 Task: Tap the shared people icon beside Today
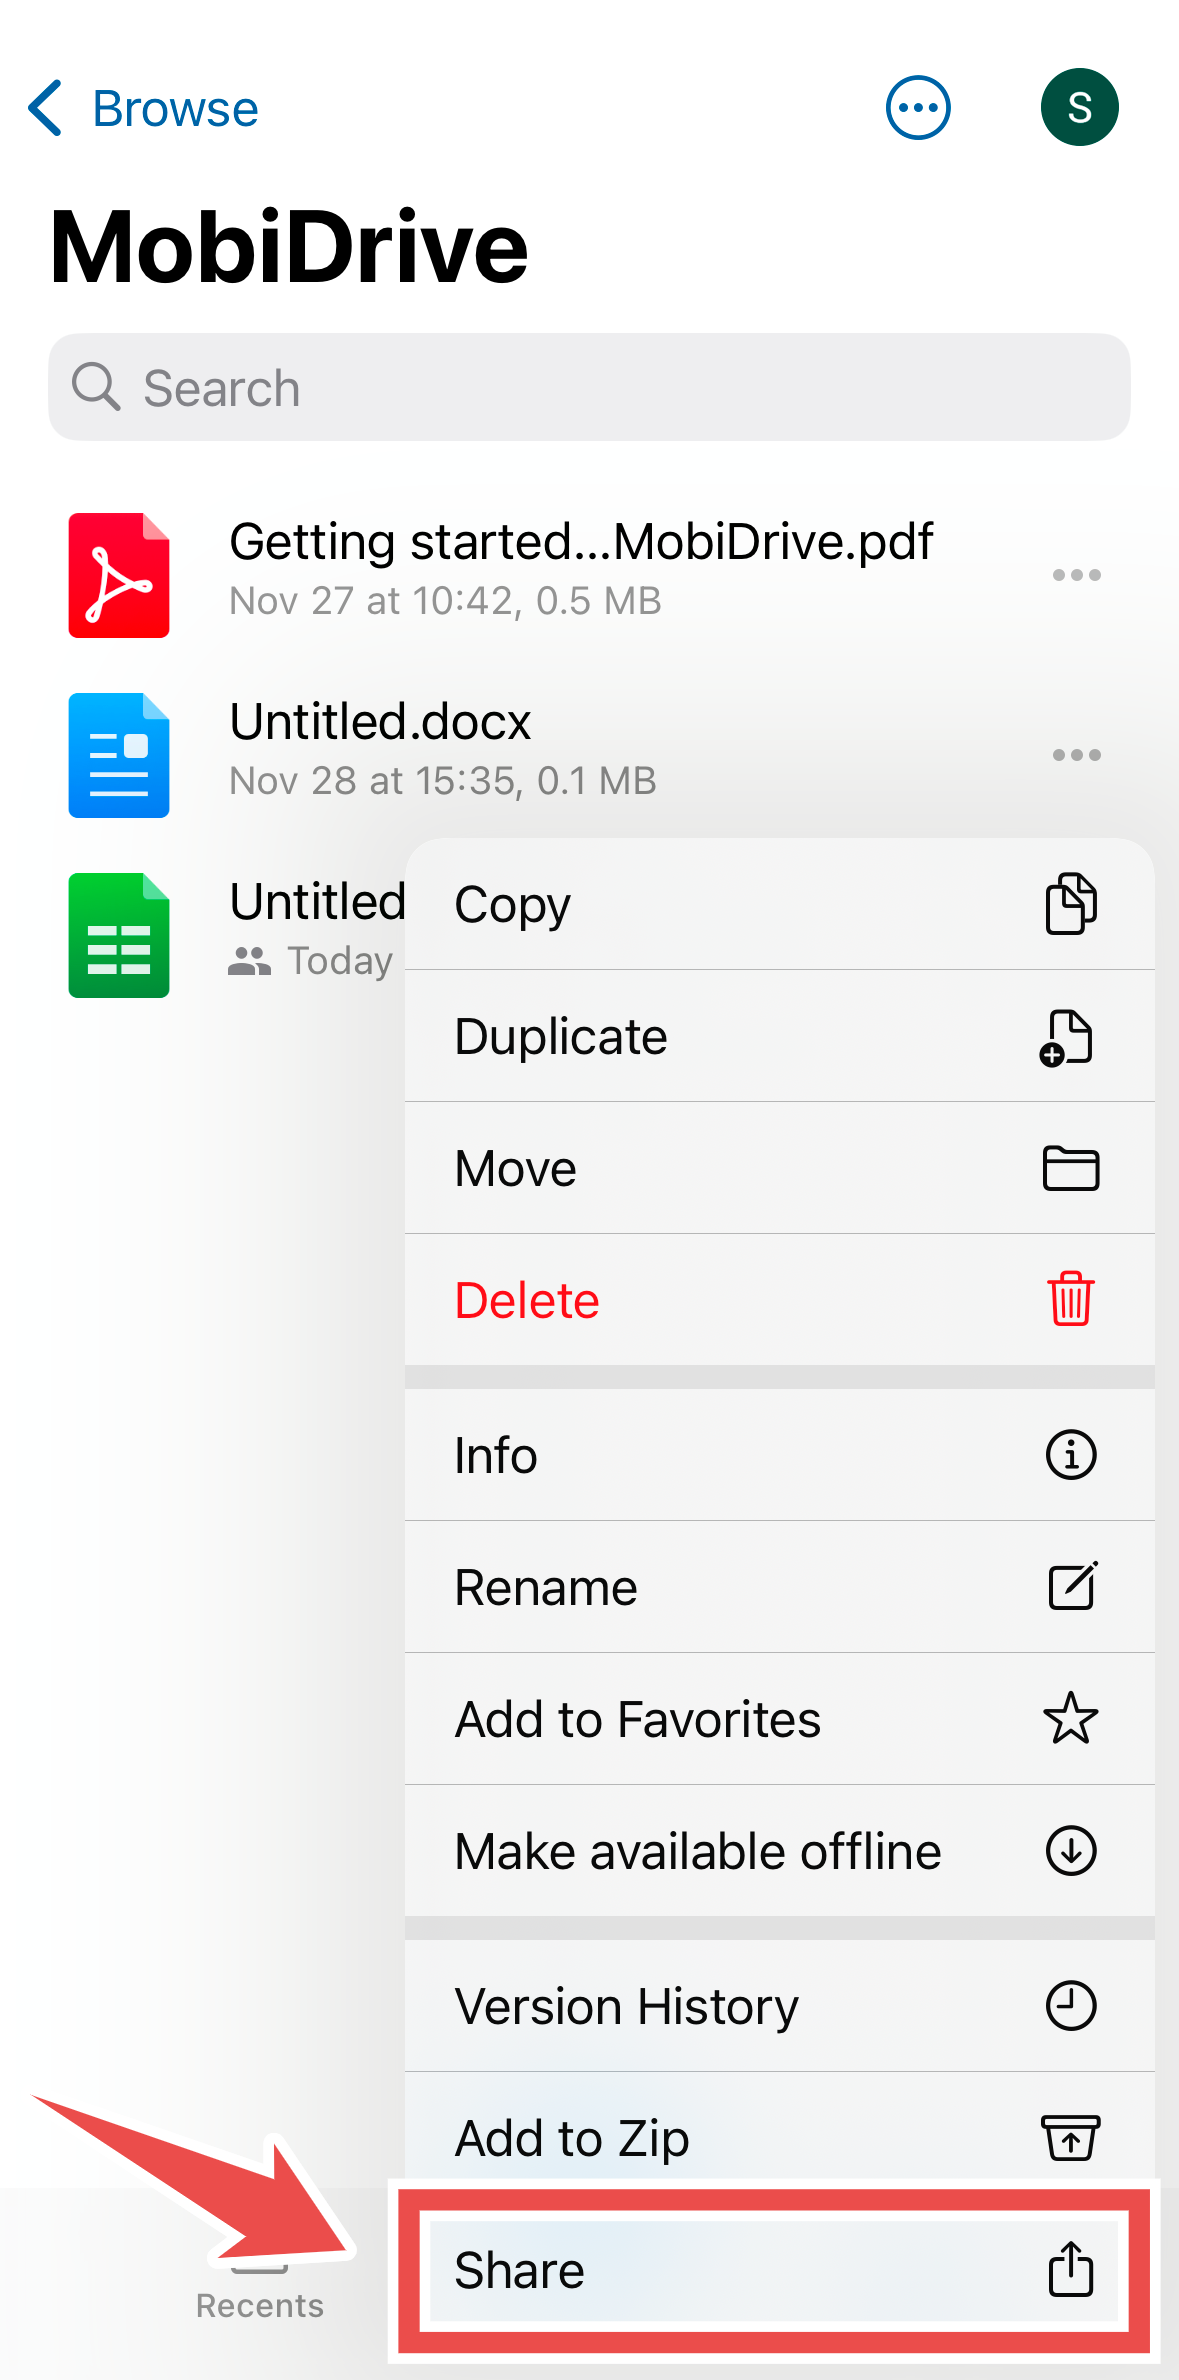[249, 961]
